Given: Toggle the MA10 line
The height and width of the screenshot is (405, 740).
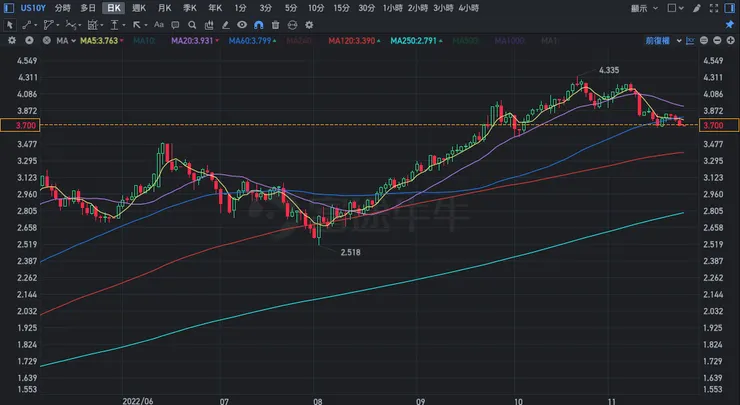Looking at the screenshot, I should [143, 41].
